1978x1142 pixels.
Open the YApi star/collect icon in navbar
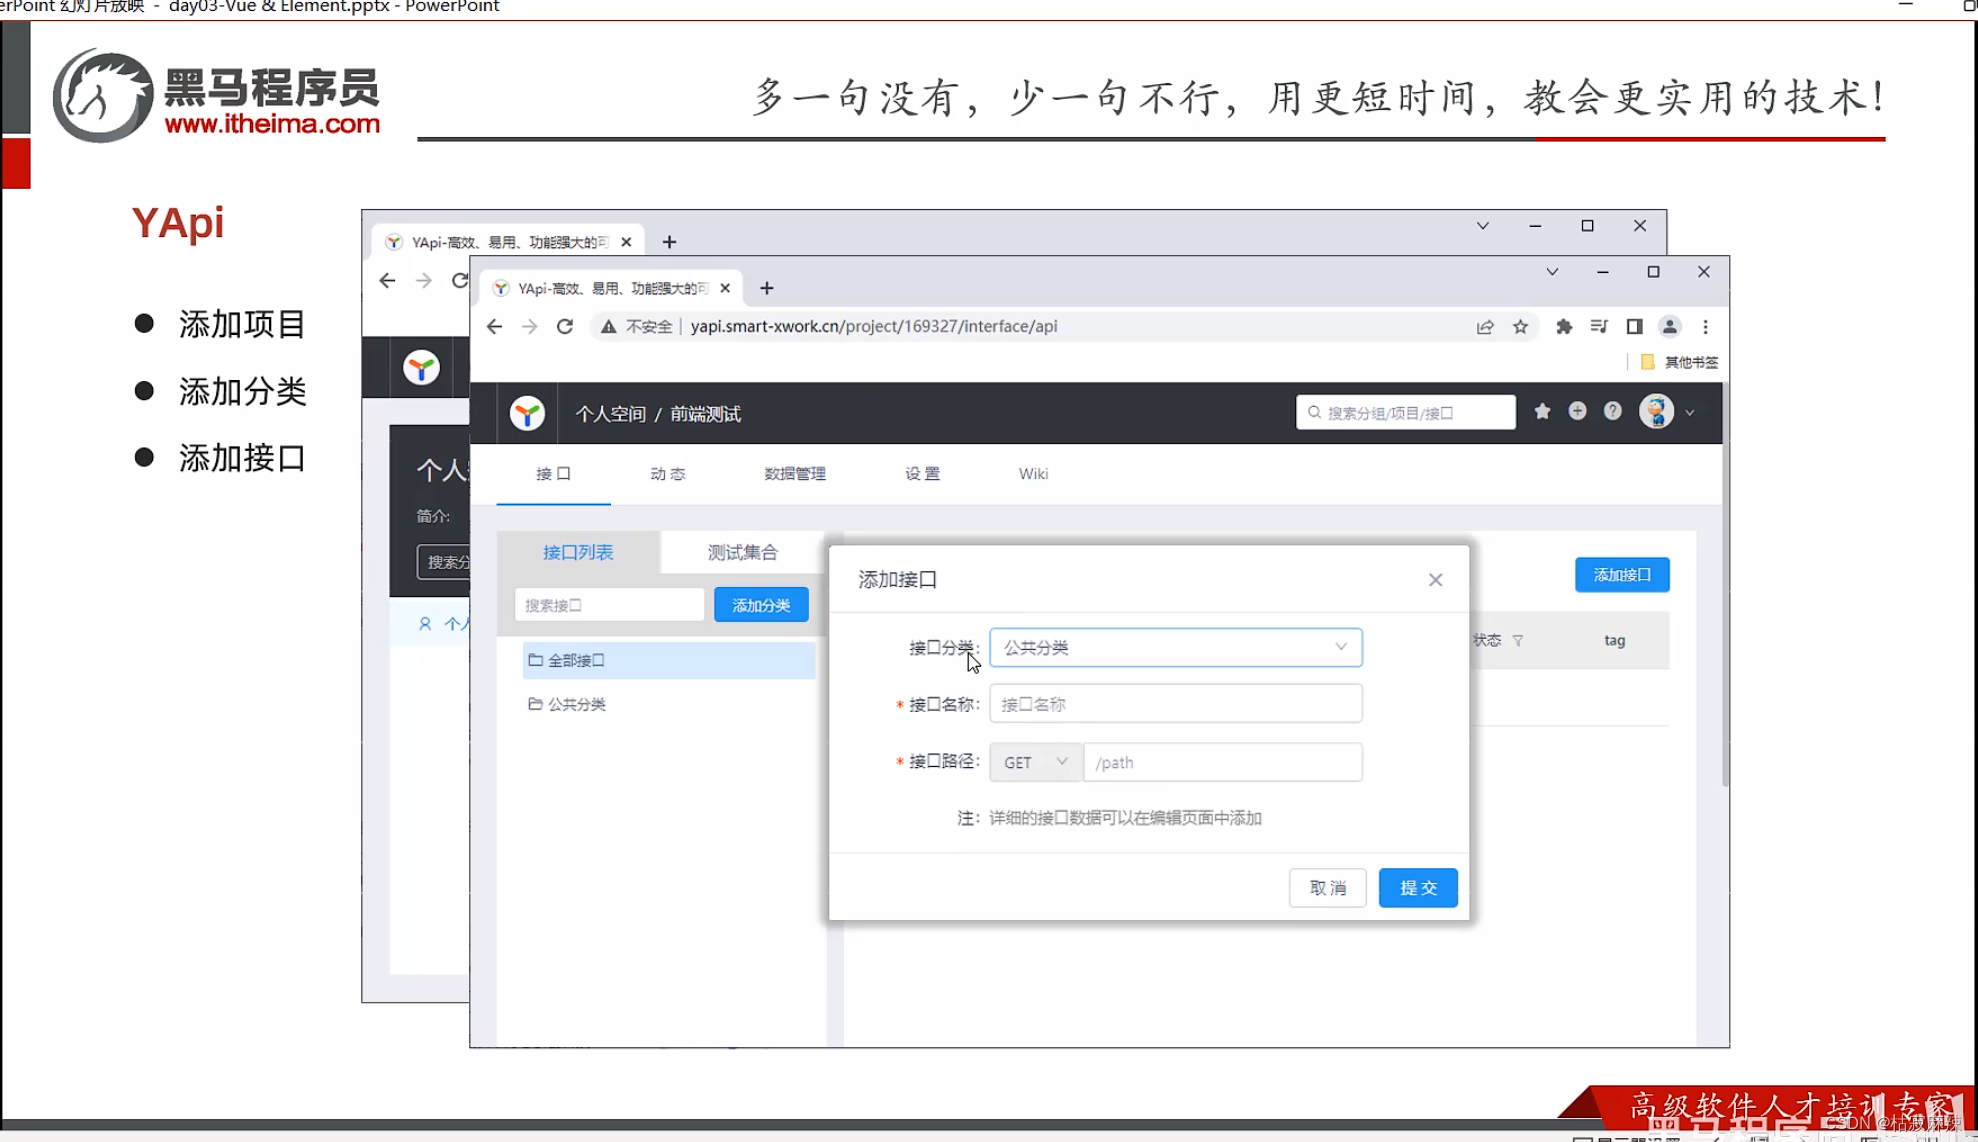pos(1542,411)
